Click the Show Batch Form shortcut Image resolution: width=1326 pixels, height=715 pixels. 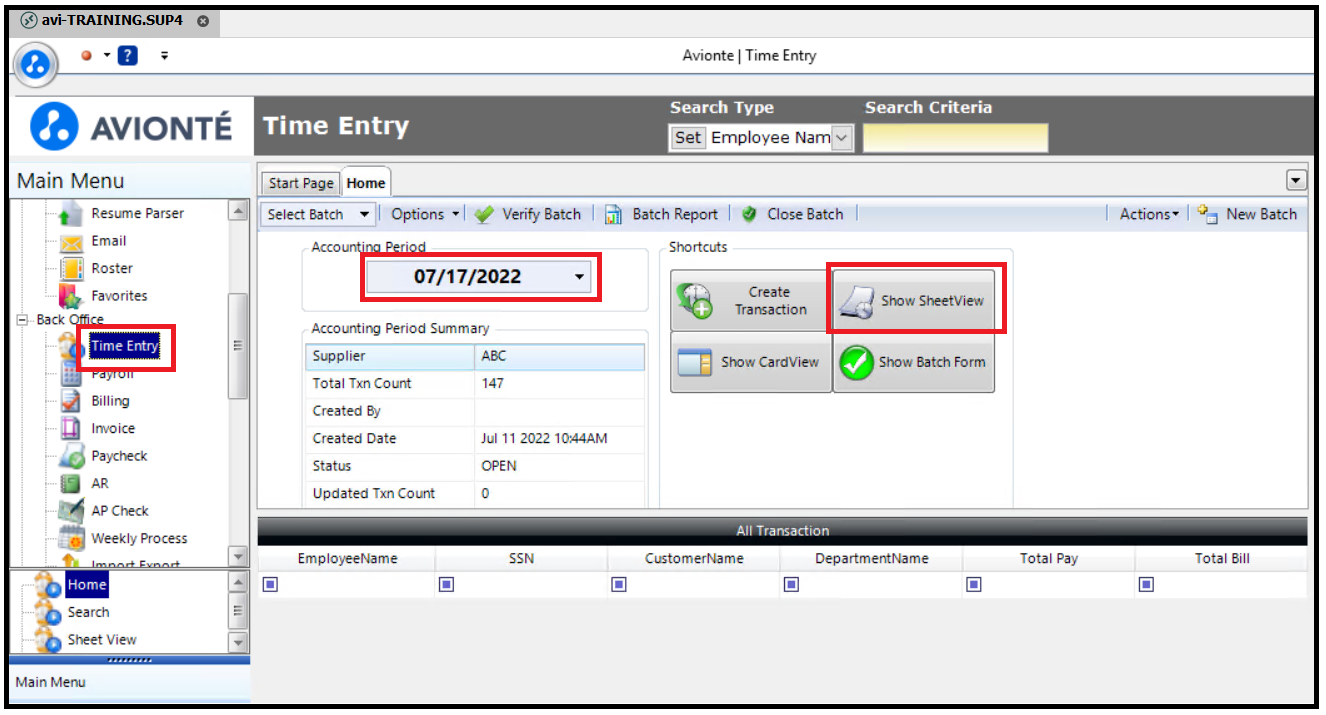point(914,362)
